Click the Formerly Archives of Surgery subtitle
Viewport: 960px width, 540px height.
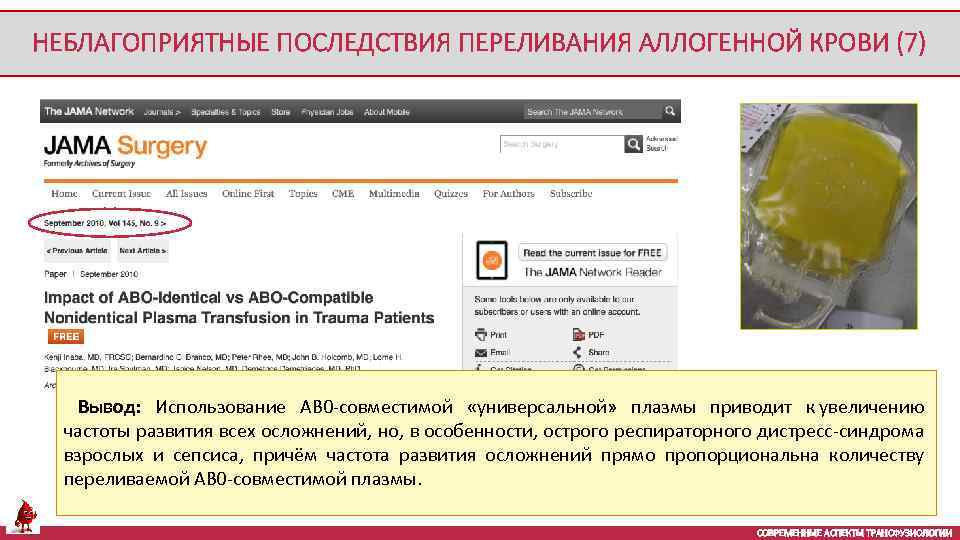[89, 163]
